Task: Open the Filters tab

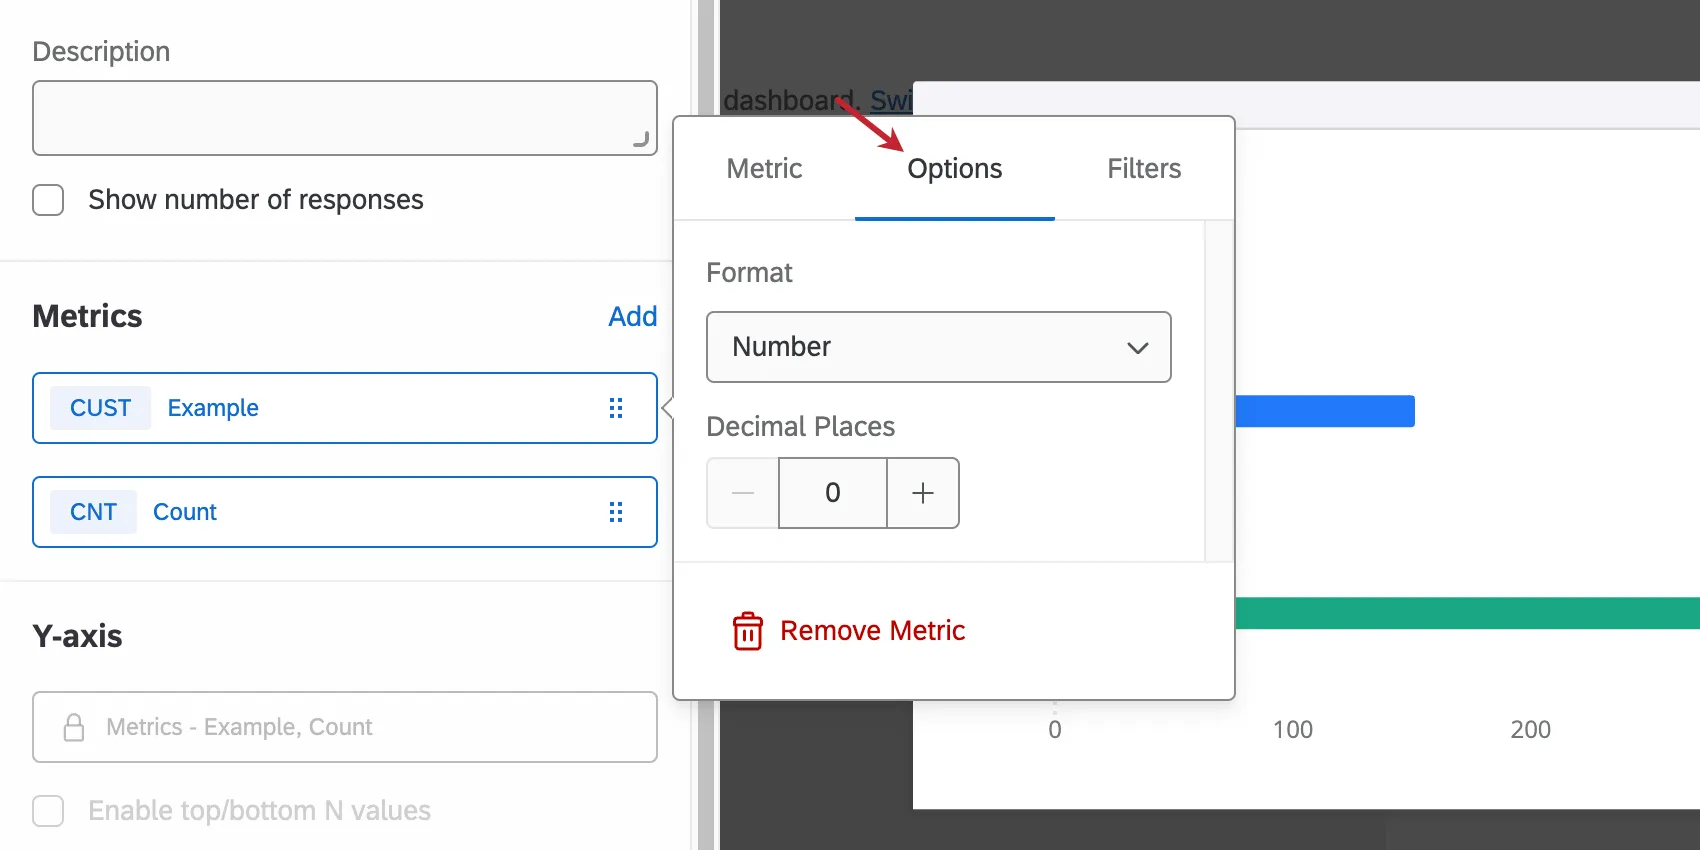Action: click(1144, 169)
